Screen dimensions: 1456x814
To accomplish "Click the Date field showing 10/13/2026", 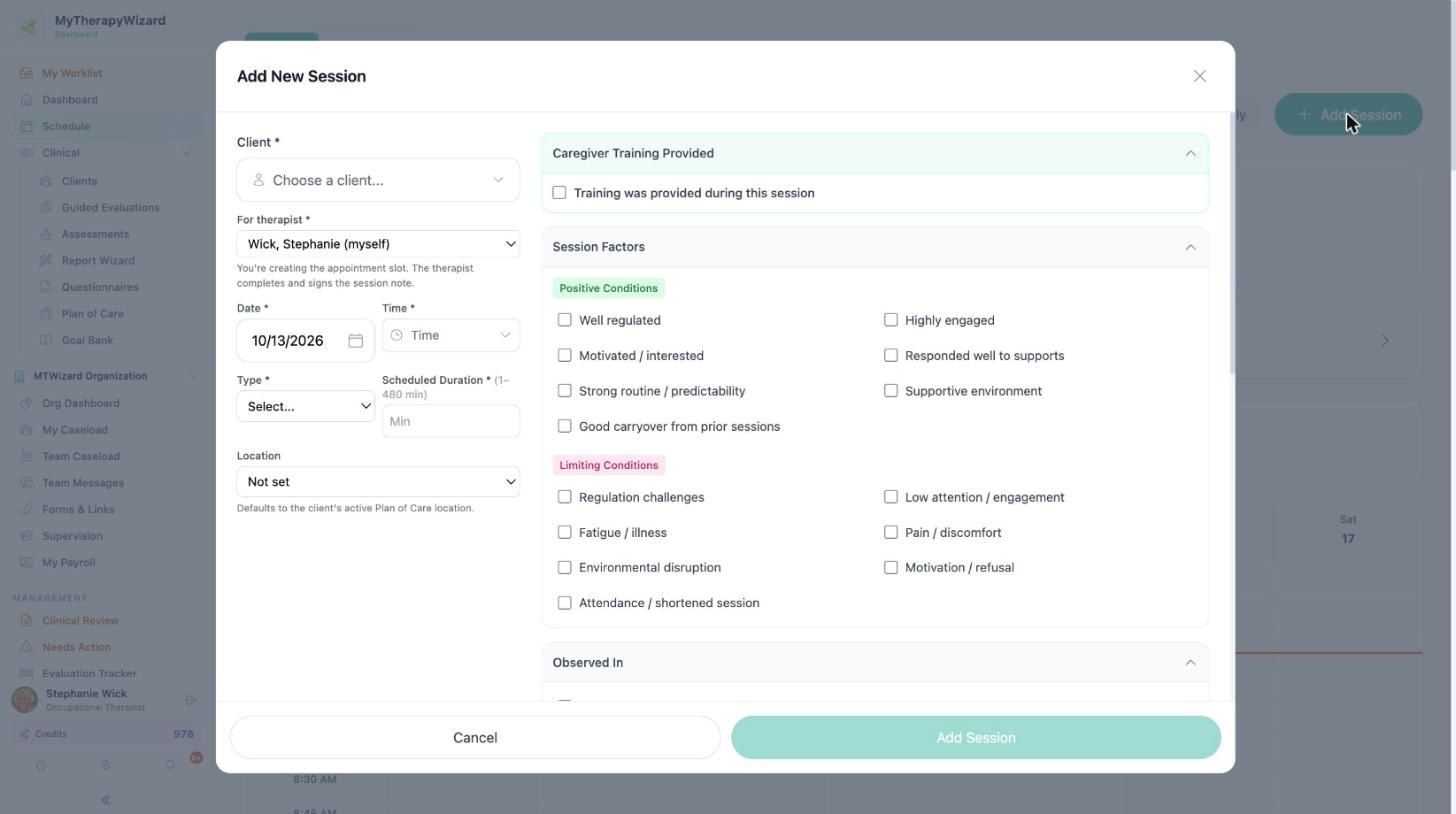I will tap(306, 341).
